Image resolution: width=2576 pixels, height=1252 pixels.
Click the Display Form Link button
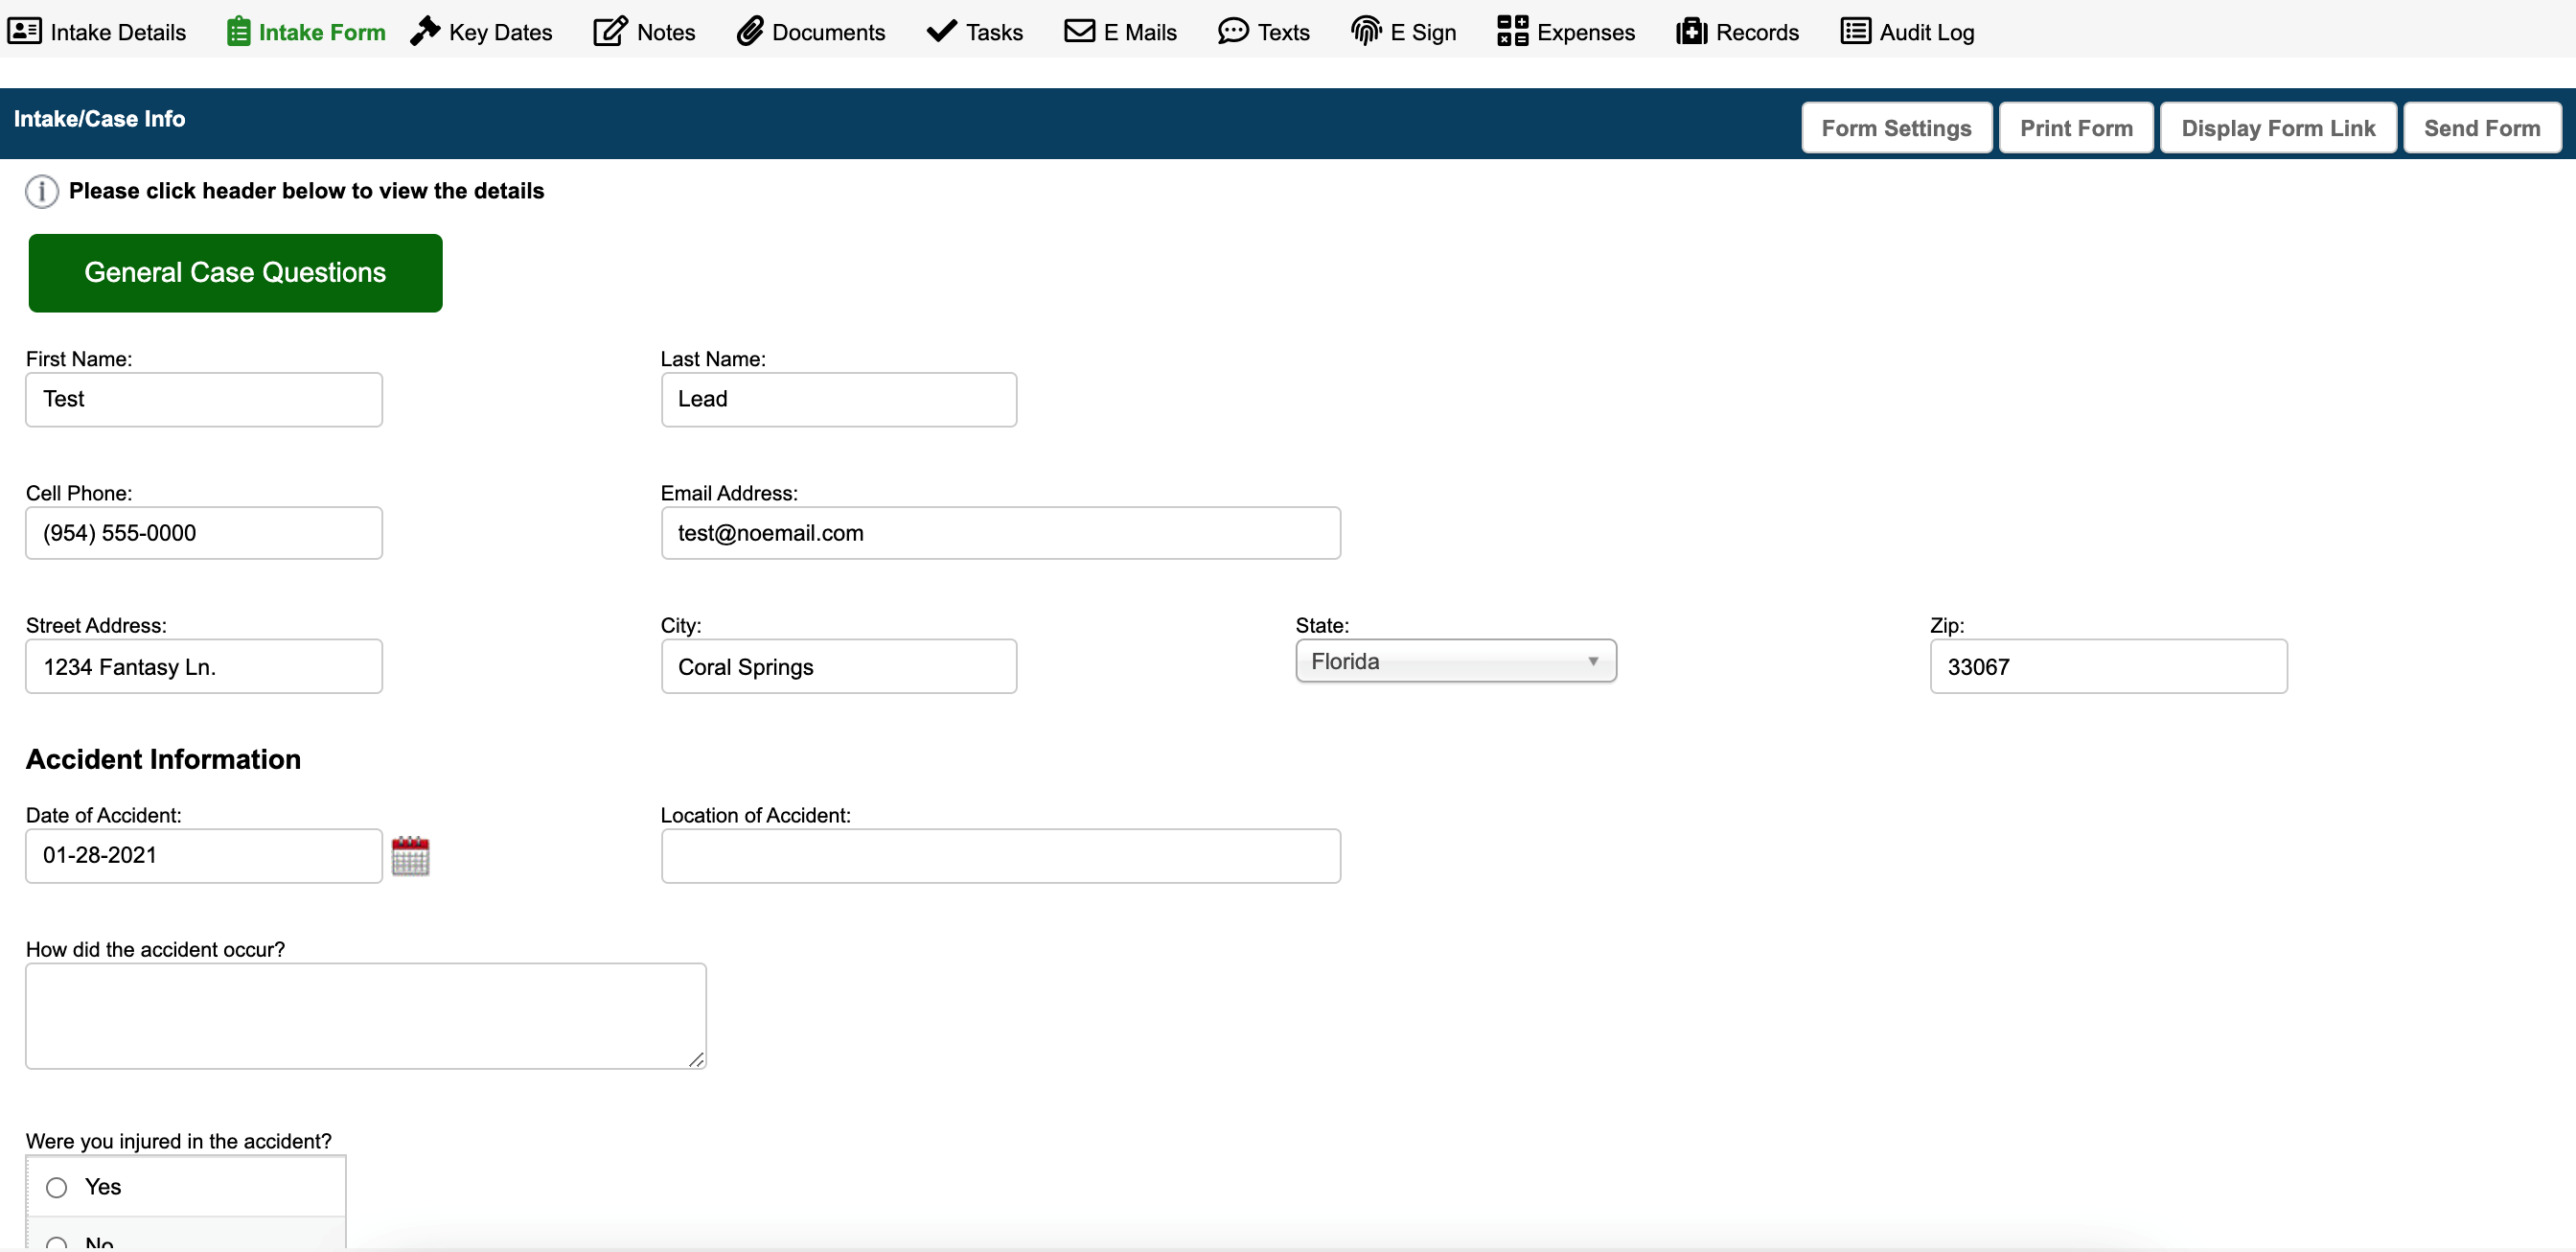pos(2277,128)
